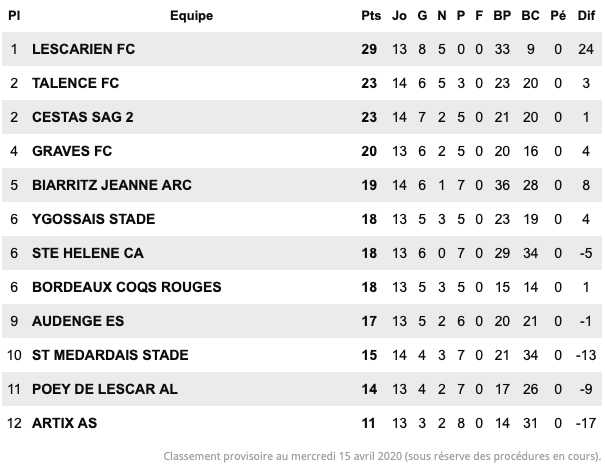Click the BC column header

530,15
